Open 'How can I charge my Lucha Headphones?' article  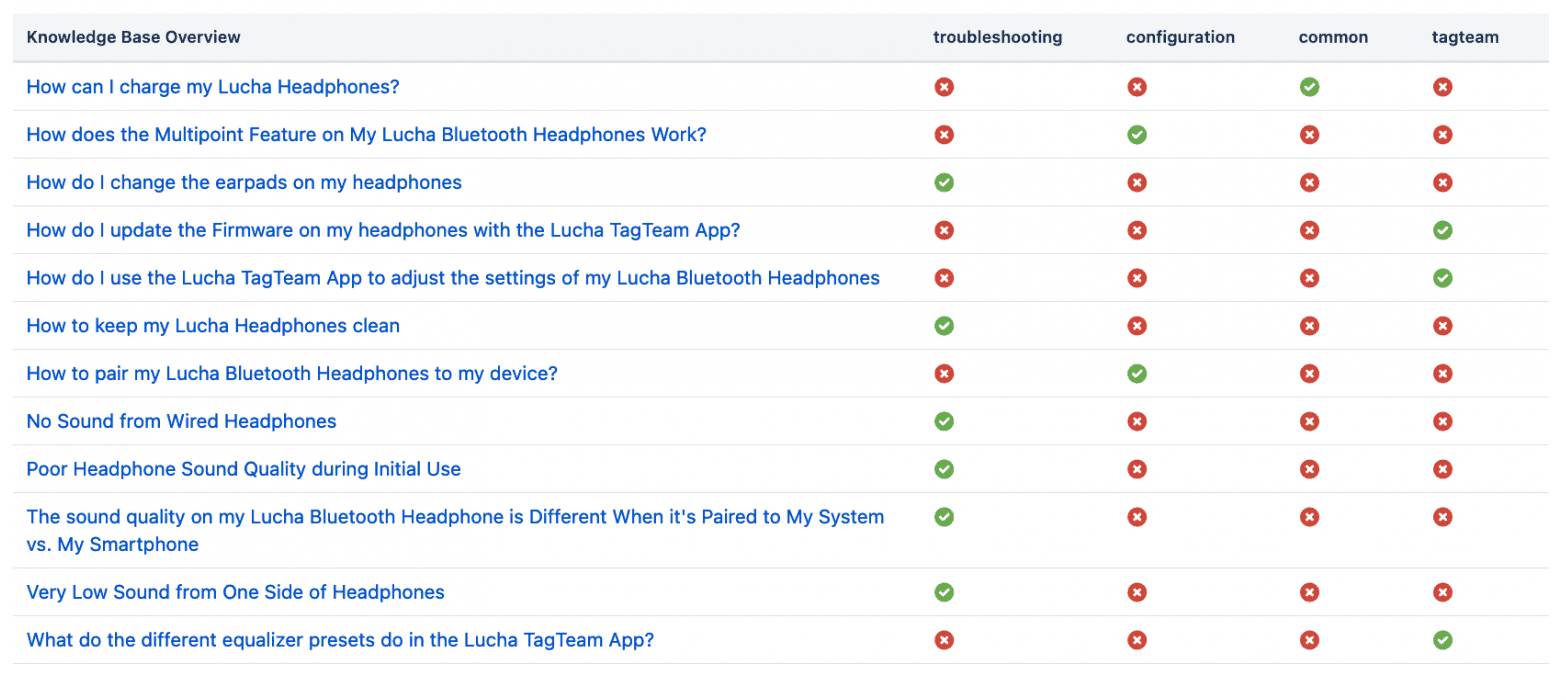coord(213,87)
